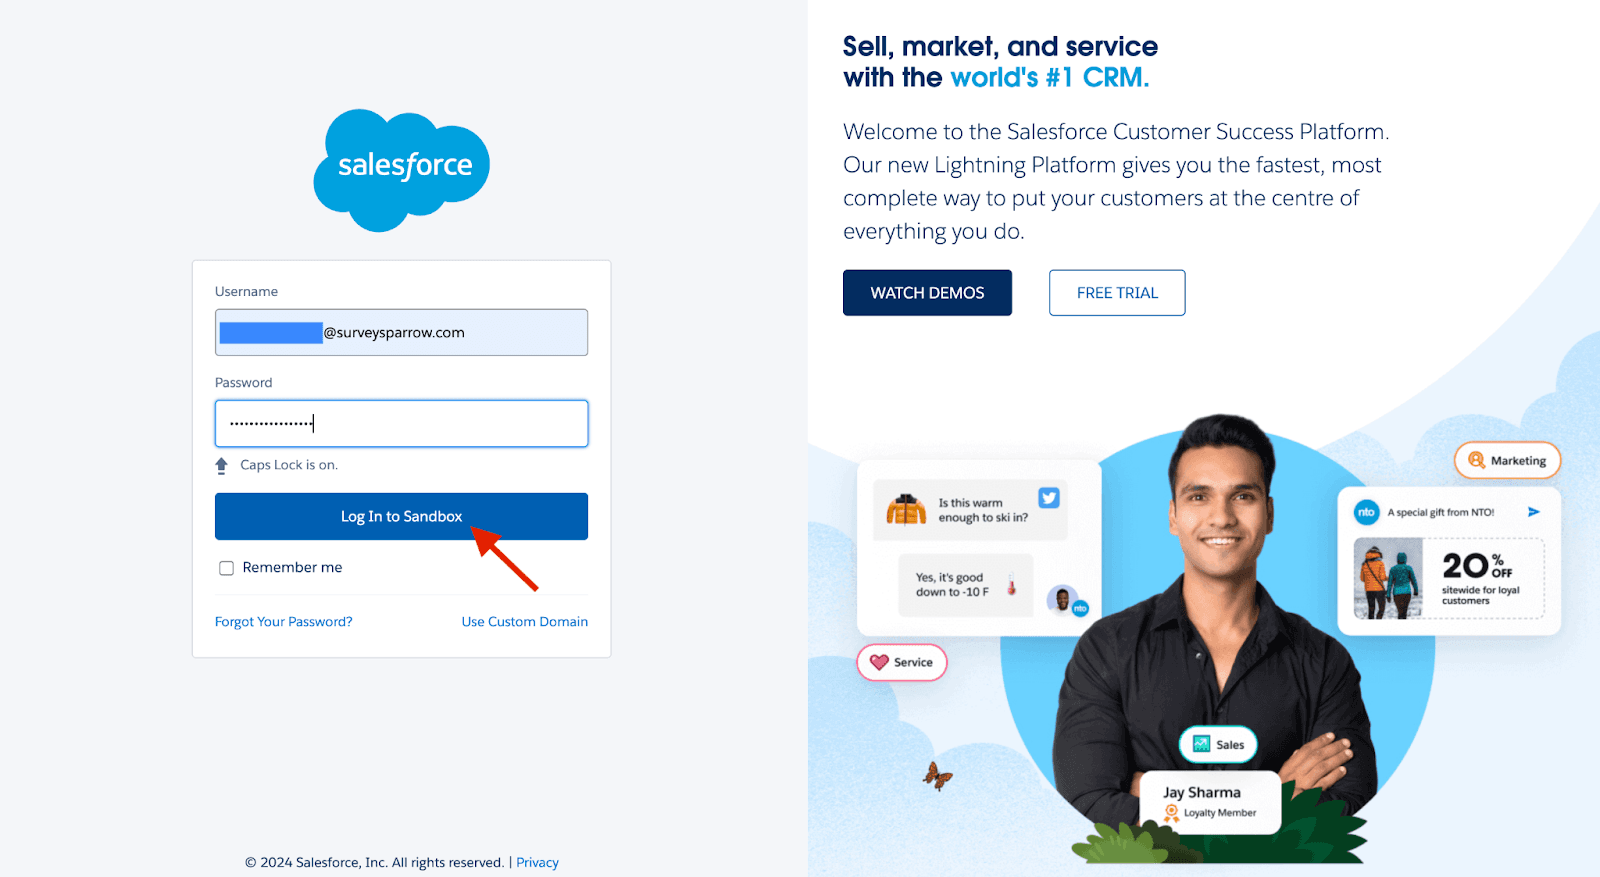Click the Log In to Sandbox button
Screen dimensions: 1600x877
point(401,516)
